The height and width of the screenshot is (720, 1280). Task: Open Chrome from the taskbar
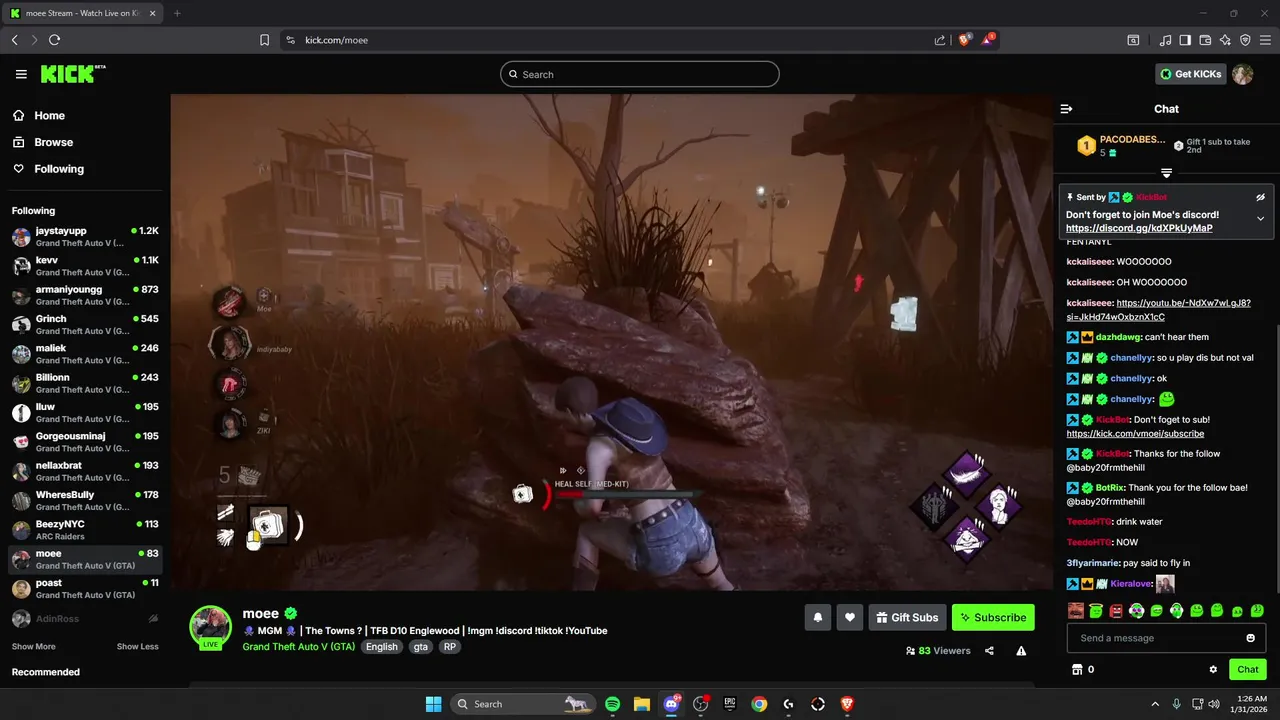pos(759,704)
